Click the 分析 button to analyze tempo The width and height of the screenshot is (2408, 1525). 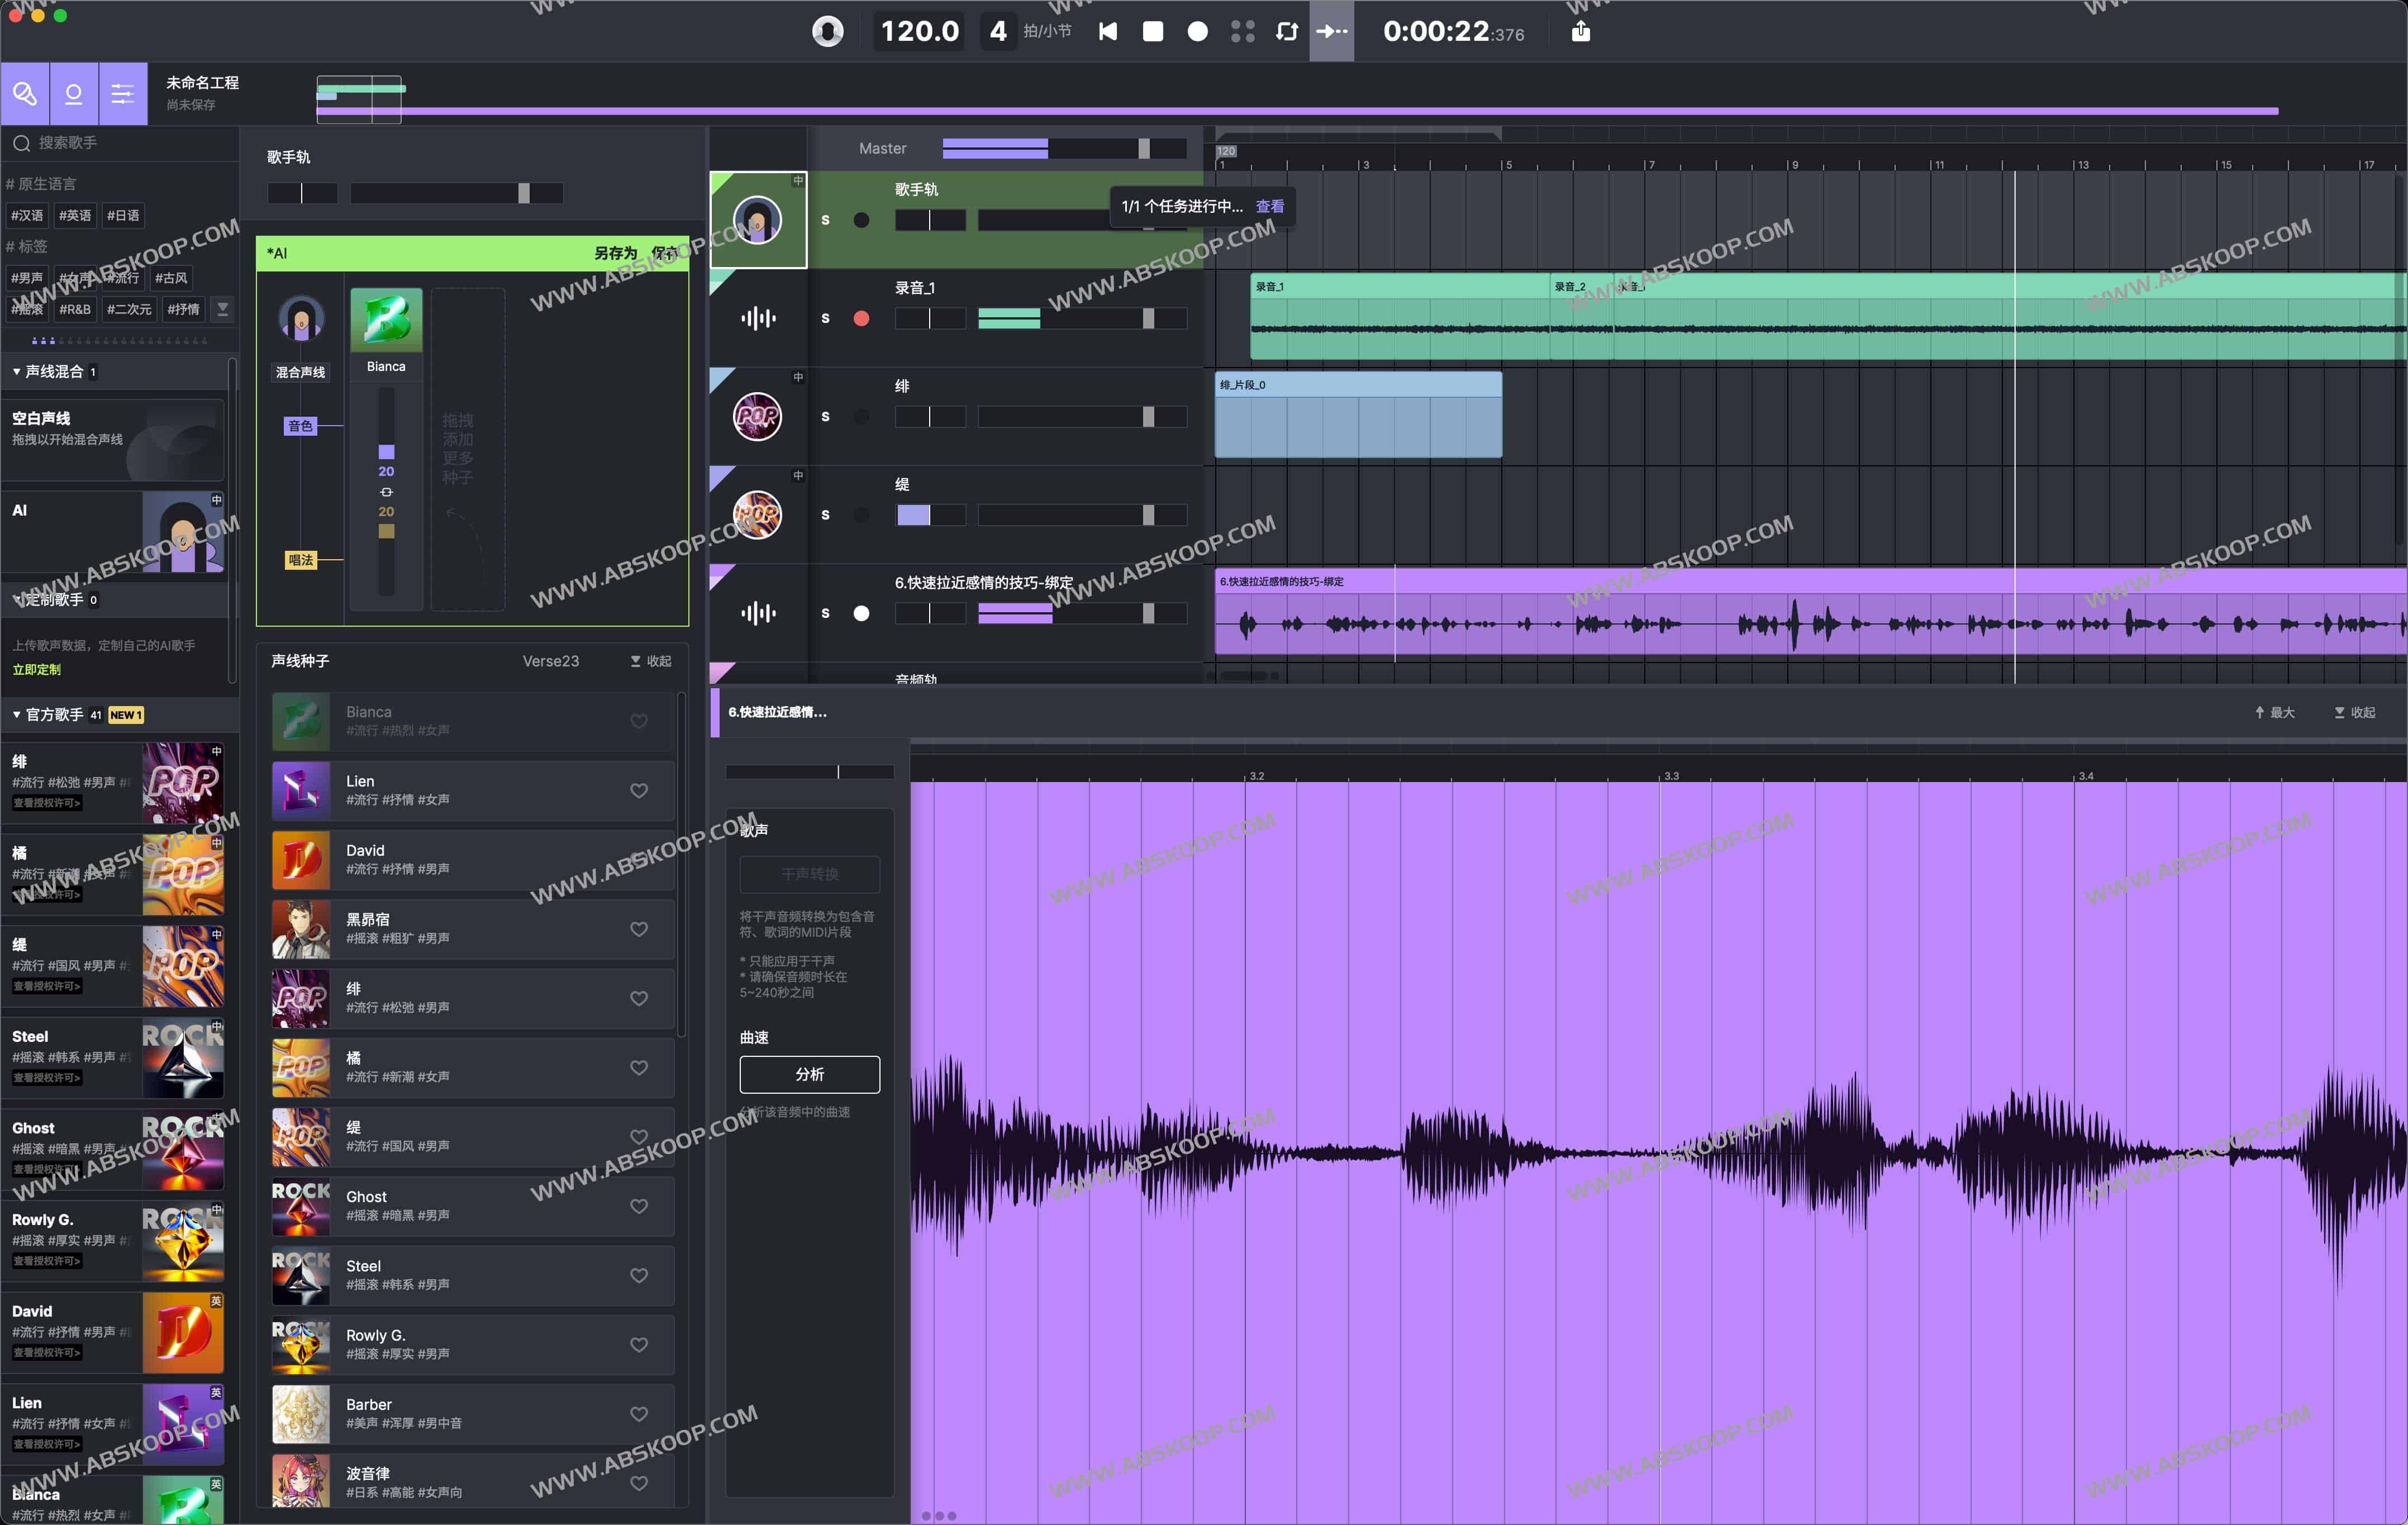pyautogui.click(x=809, y=1074)
